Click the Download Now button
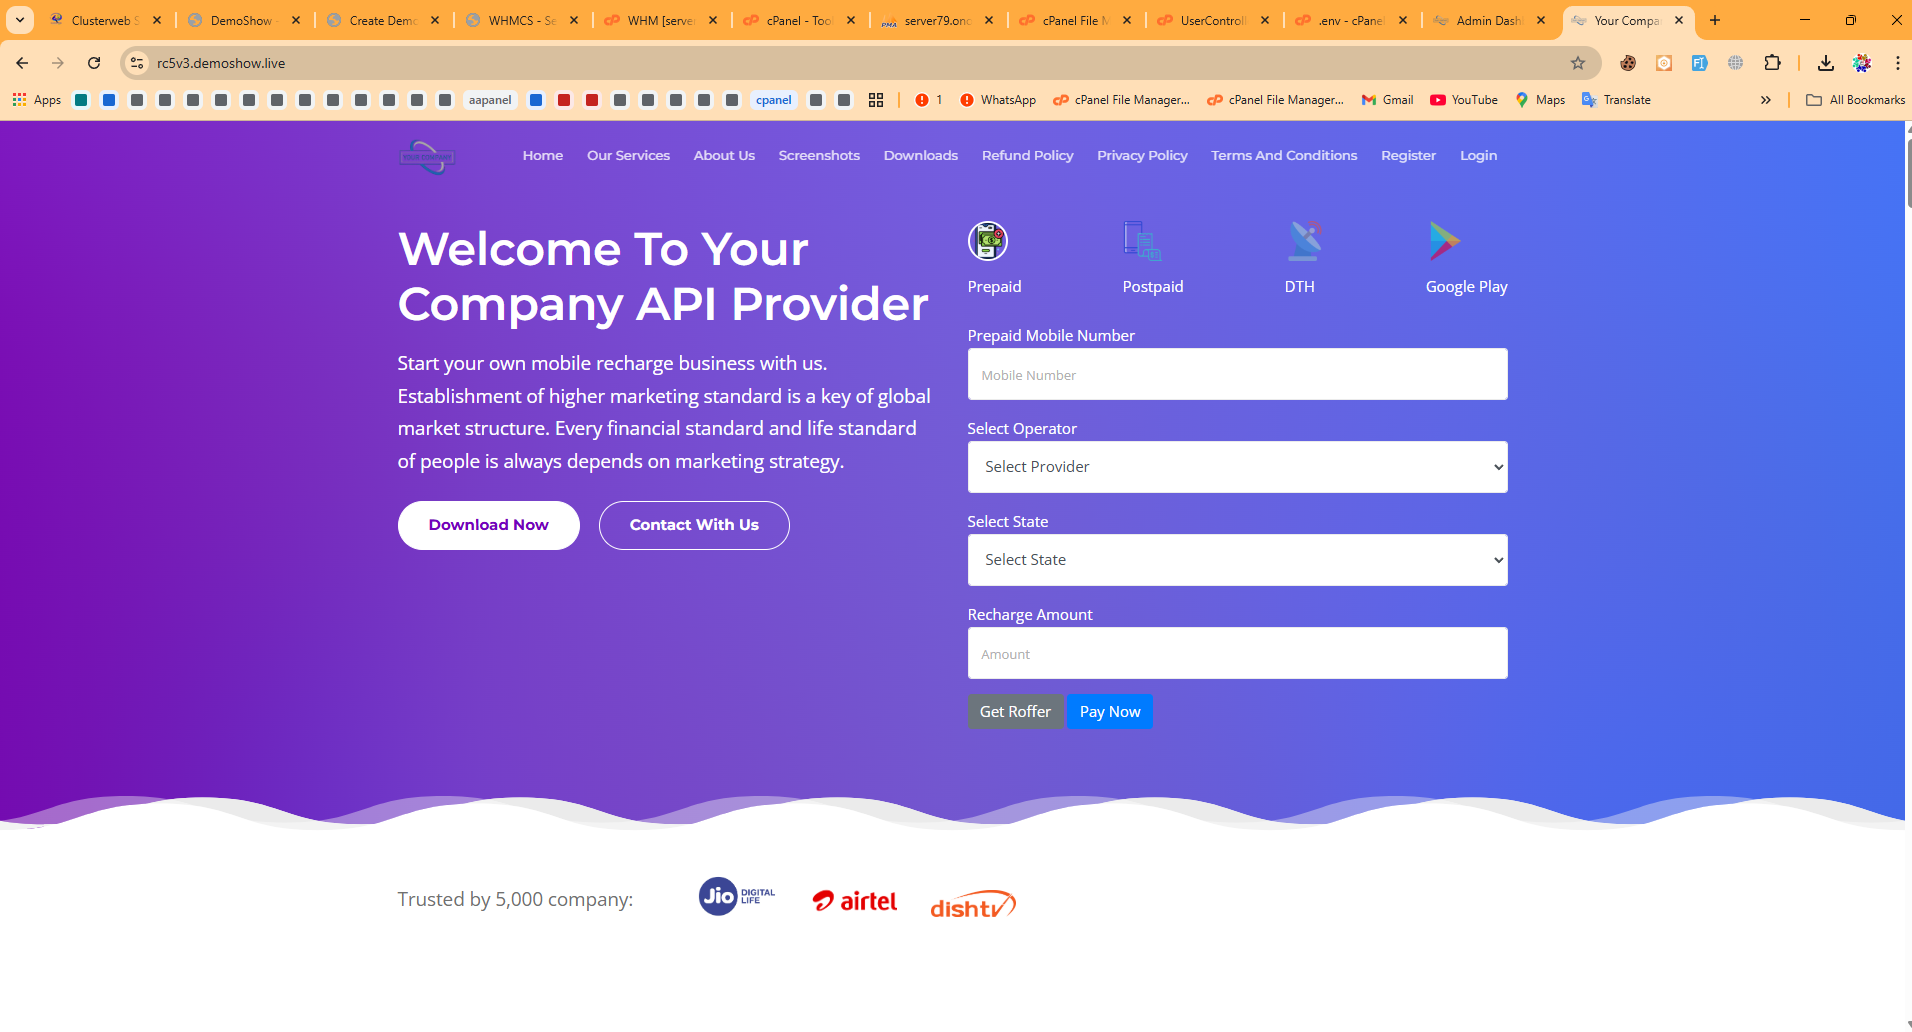Image resolution: width=1912 pixels, height=1032 pixels. [x=488, y=524]
